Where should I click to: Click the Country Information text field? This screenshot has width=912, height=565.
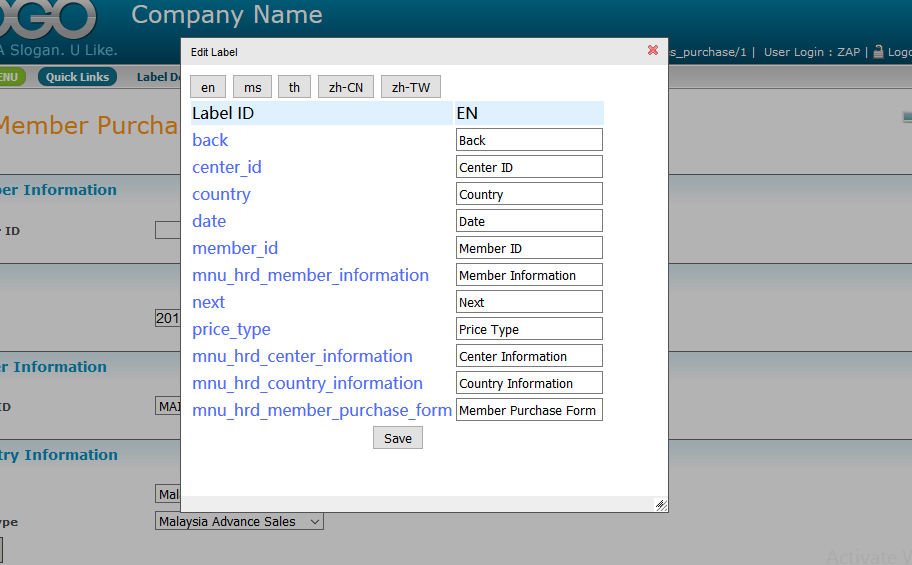point(529,383)
